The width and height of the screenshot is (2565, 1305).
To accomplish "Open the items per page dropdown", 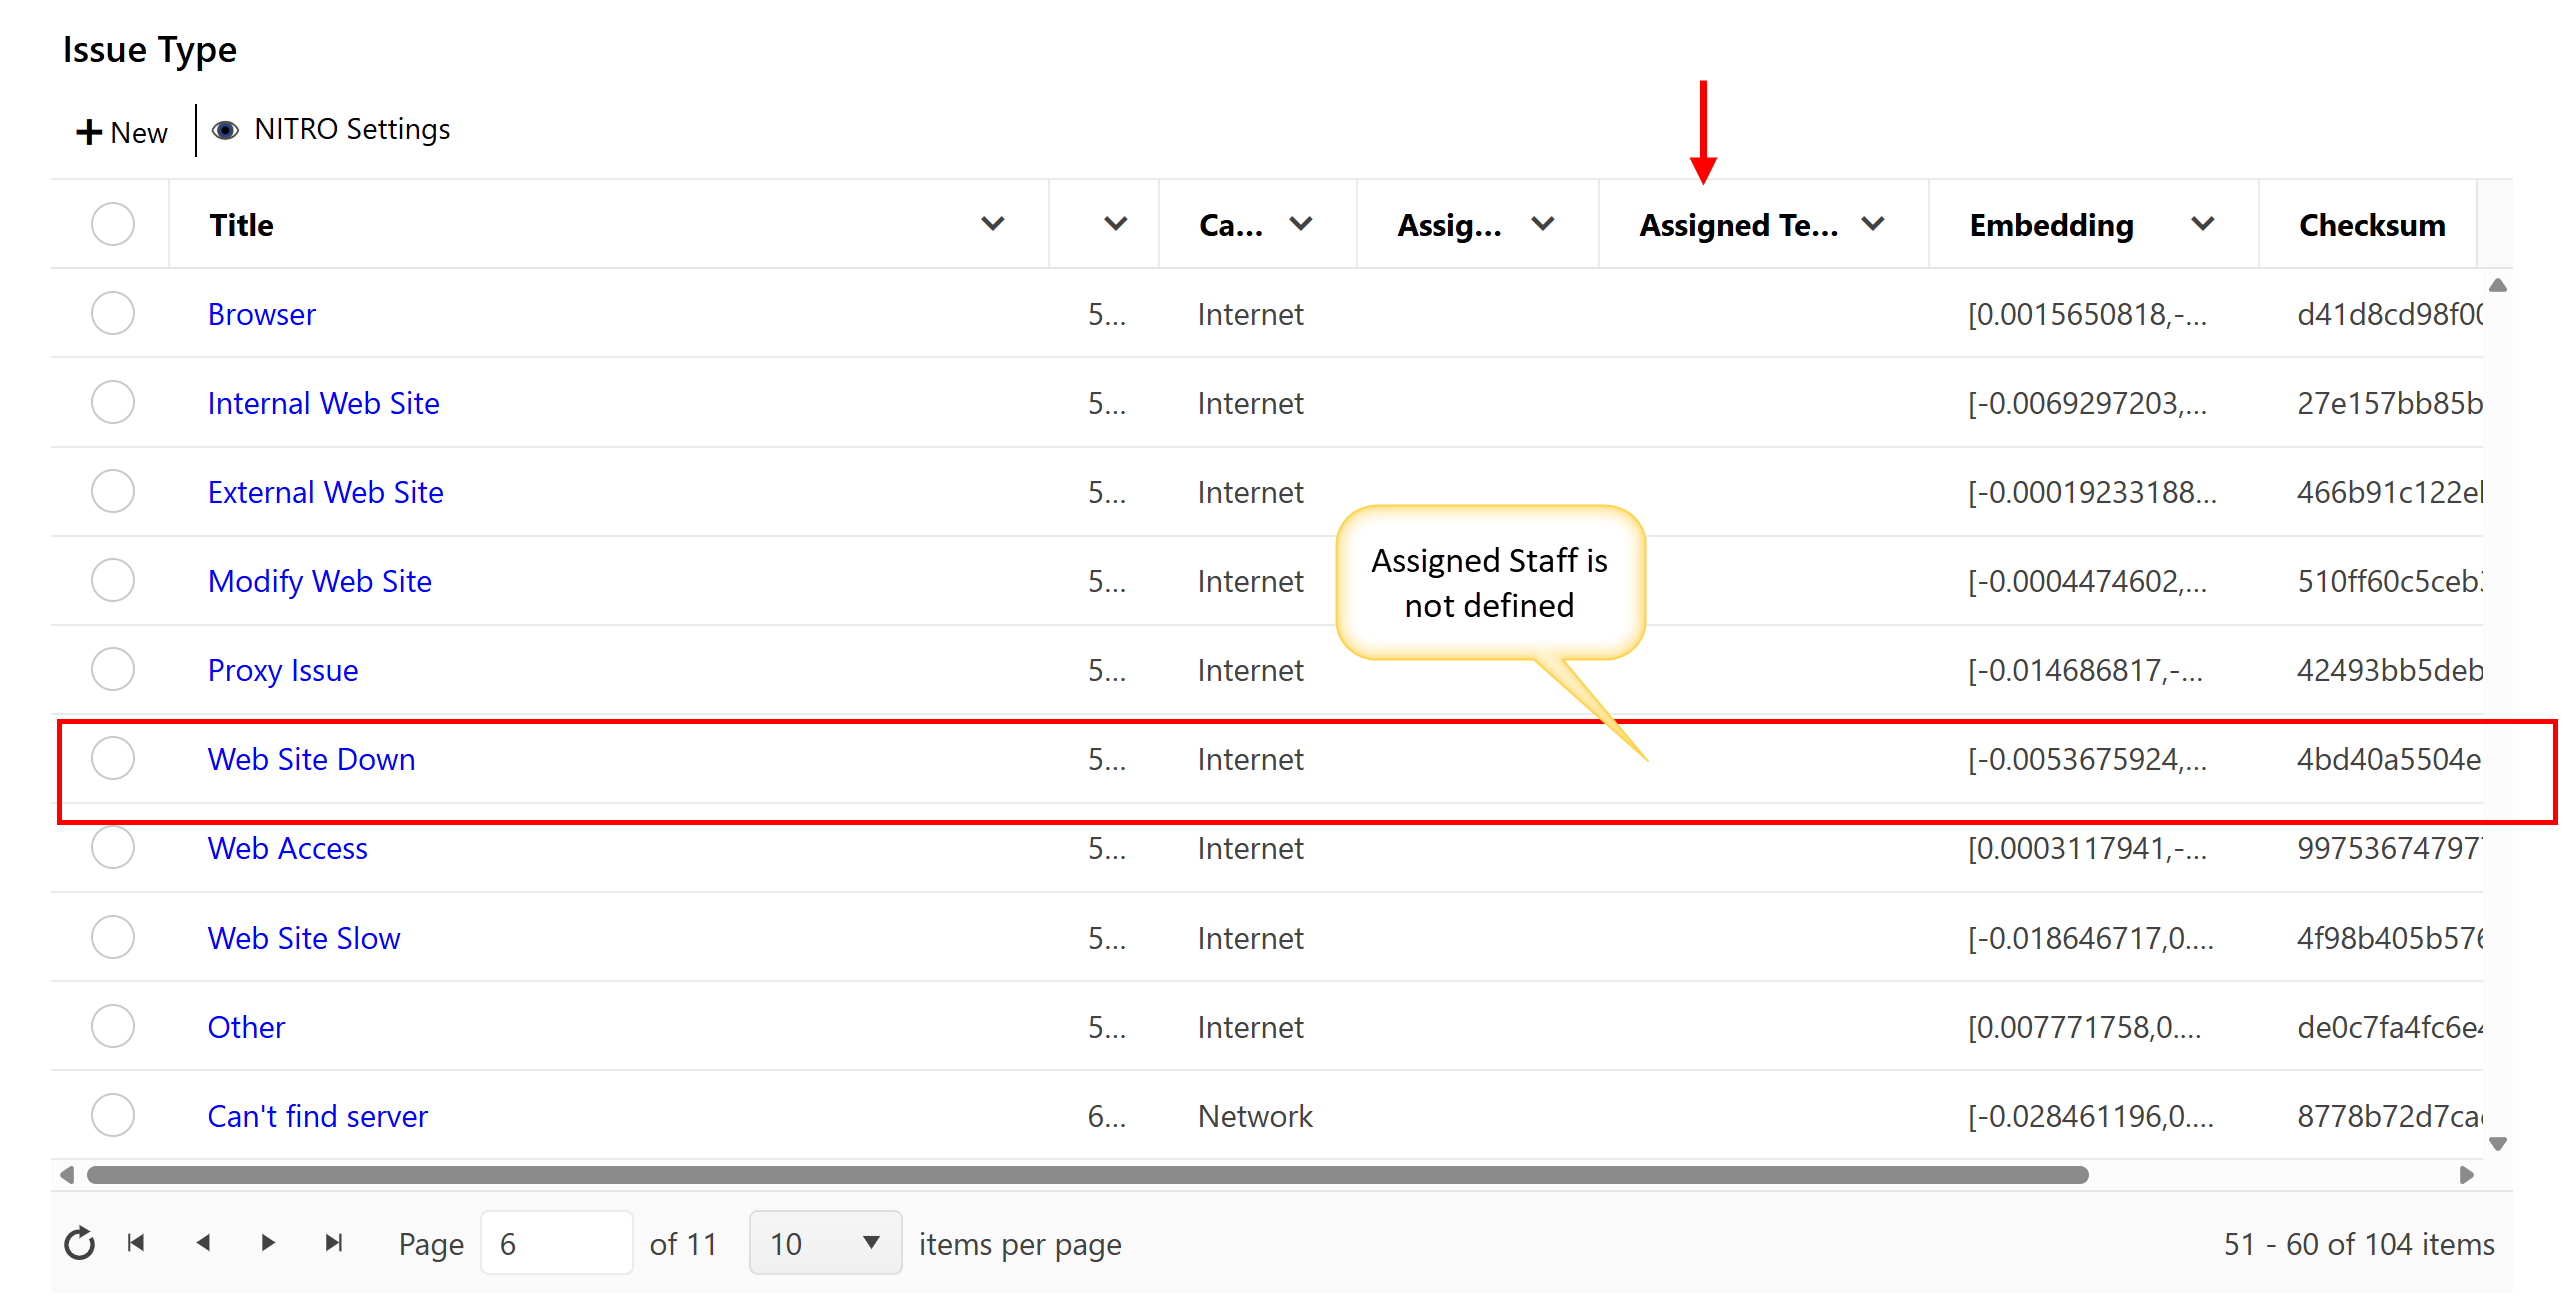I will [825, 1243].
